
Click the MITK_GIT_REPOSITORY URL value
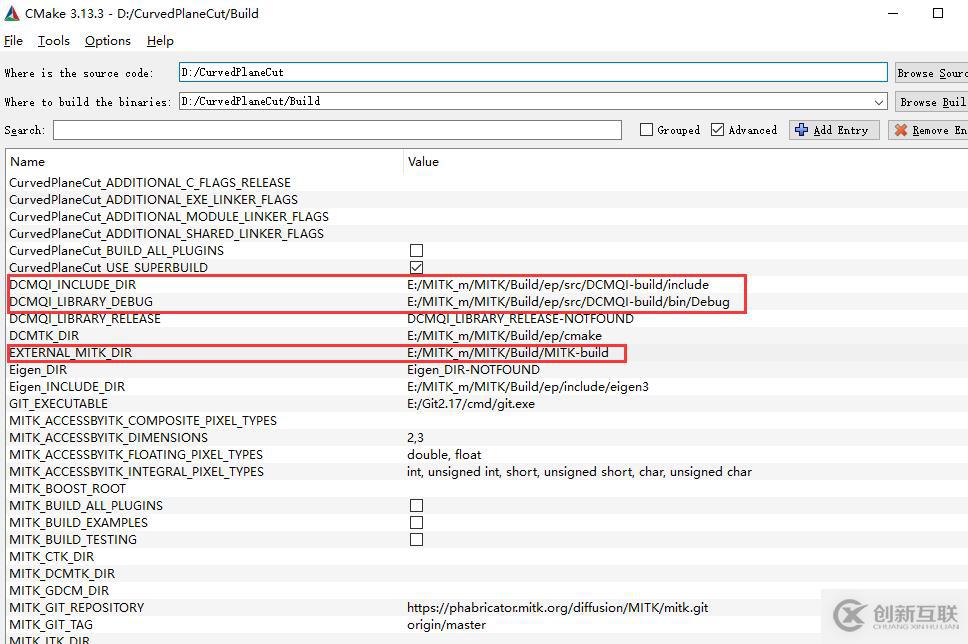(x=557, y=608)
